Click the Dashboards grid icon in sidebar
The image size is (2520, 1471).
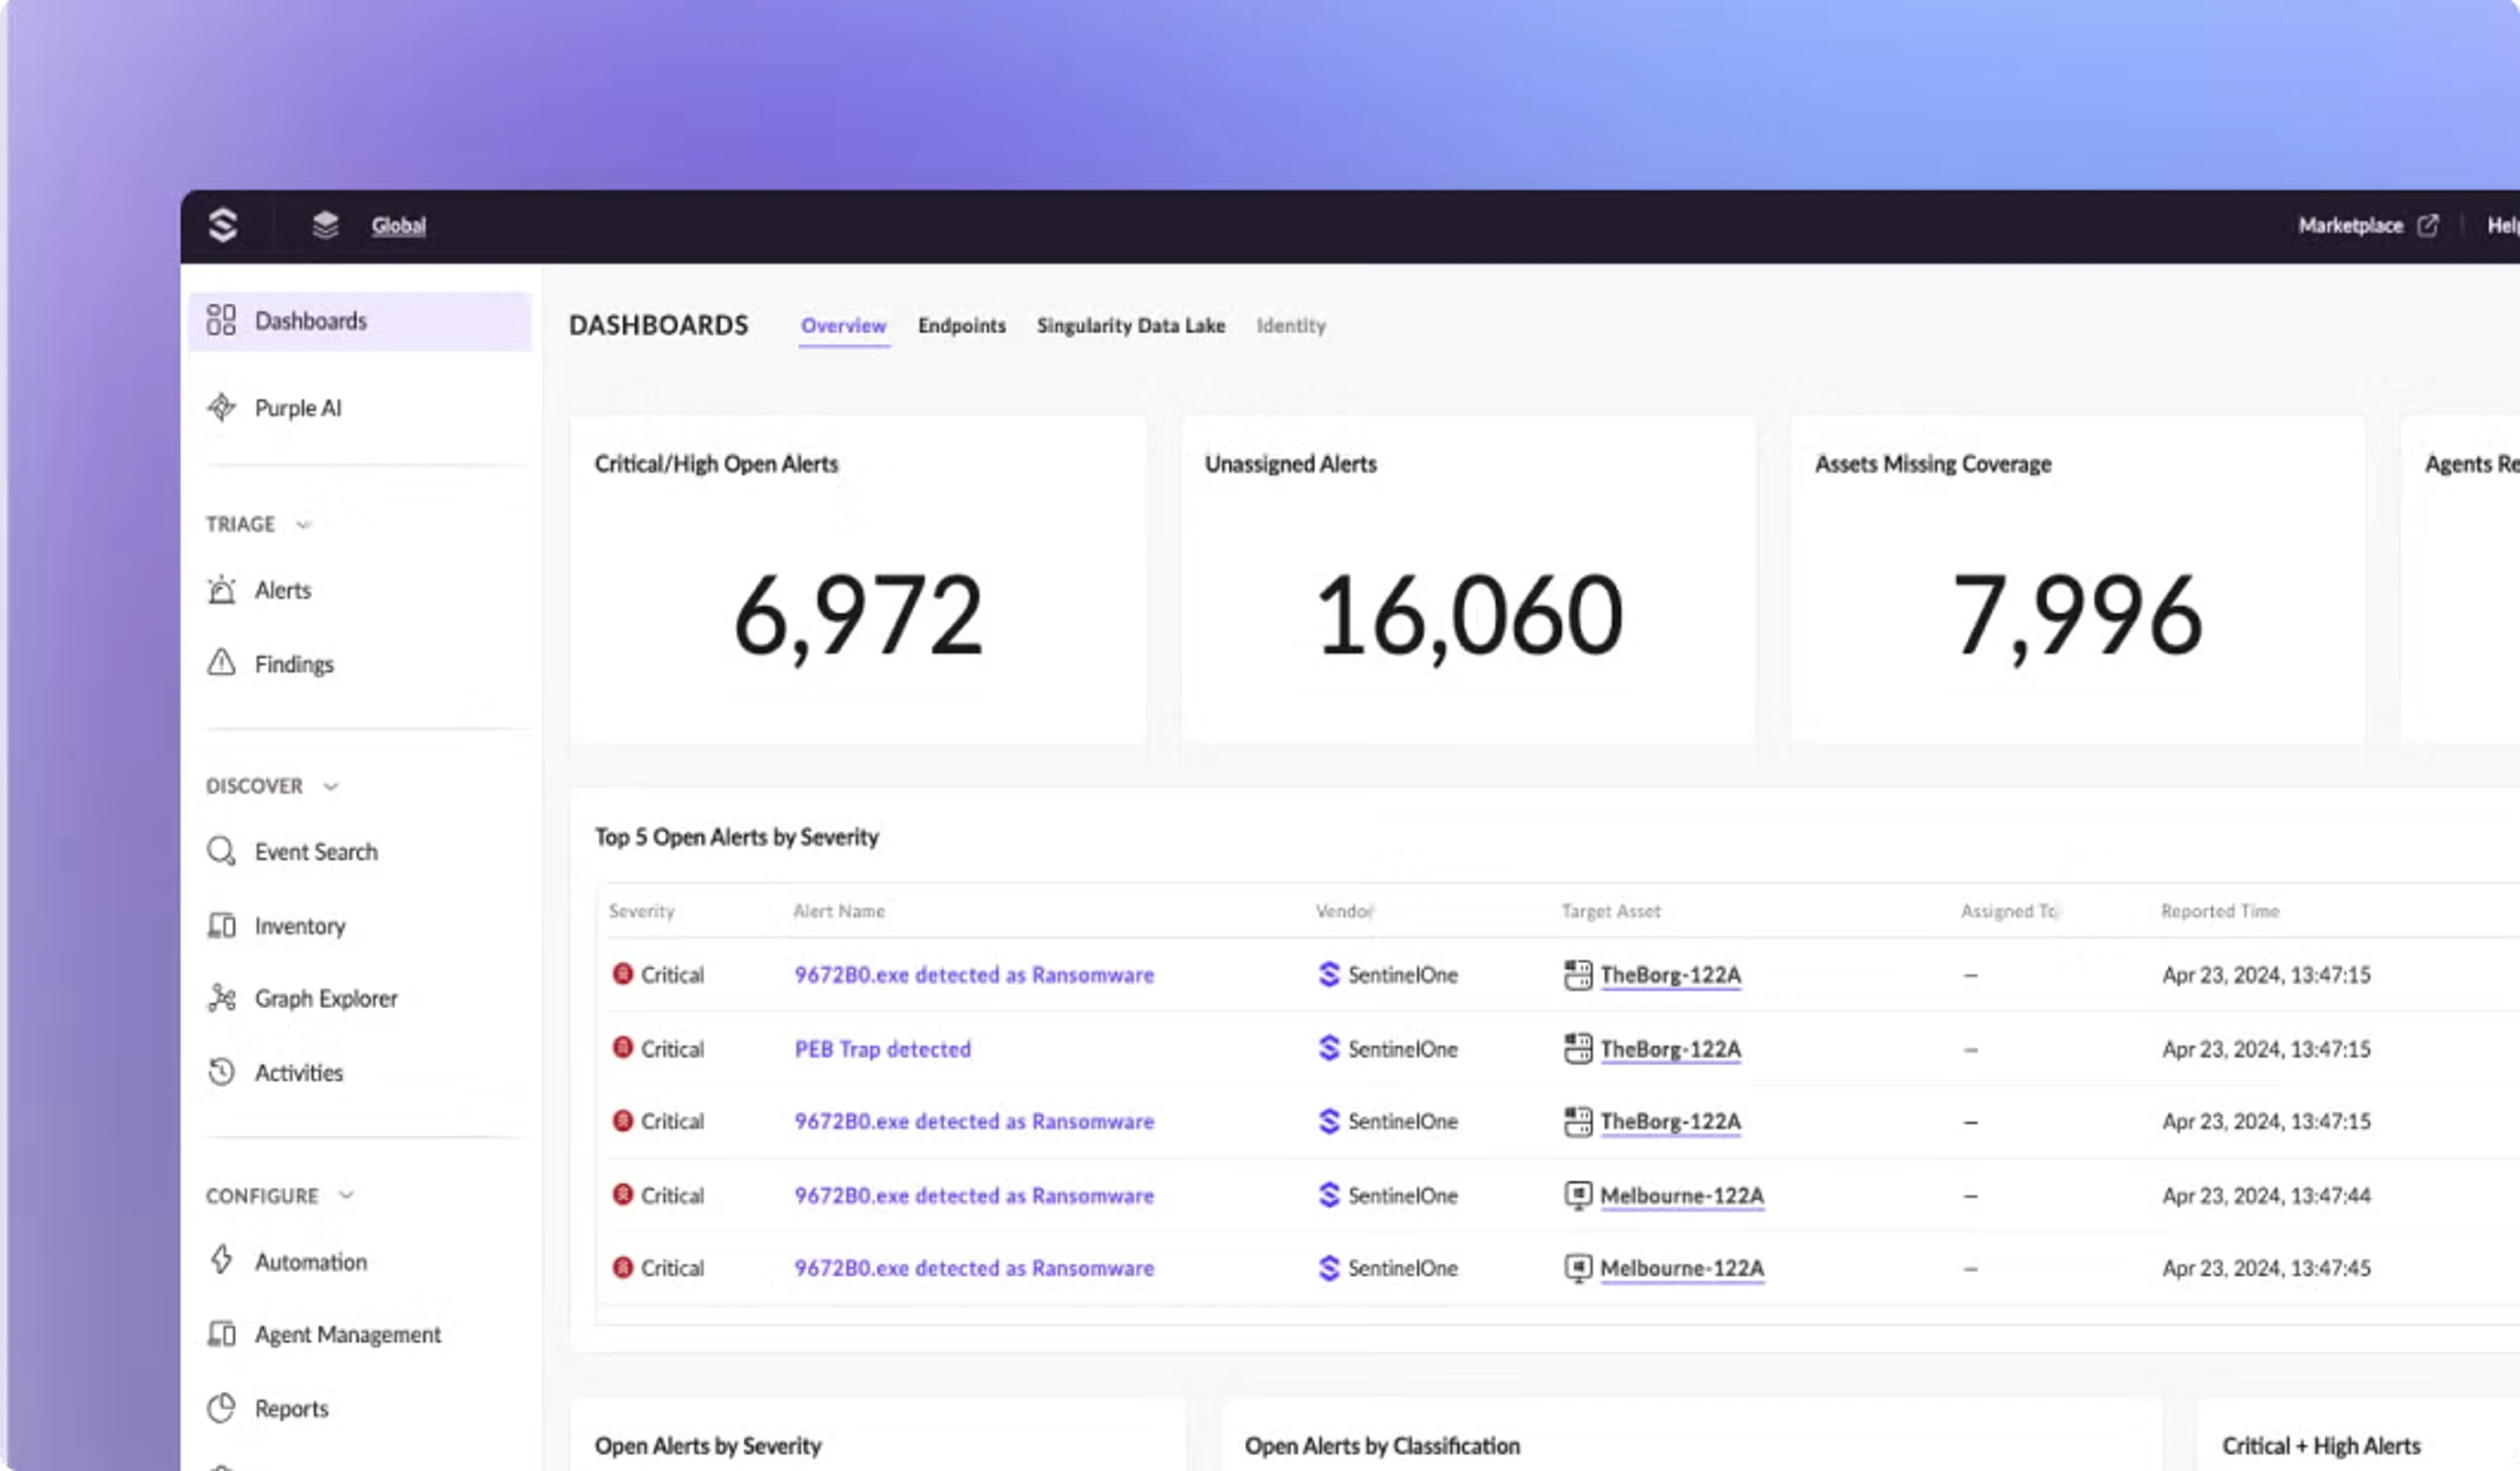221,321
